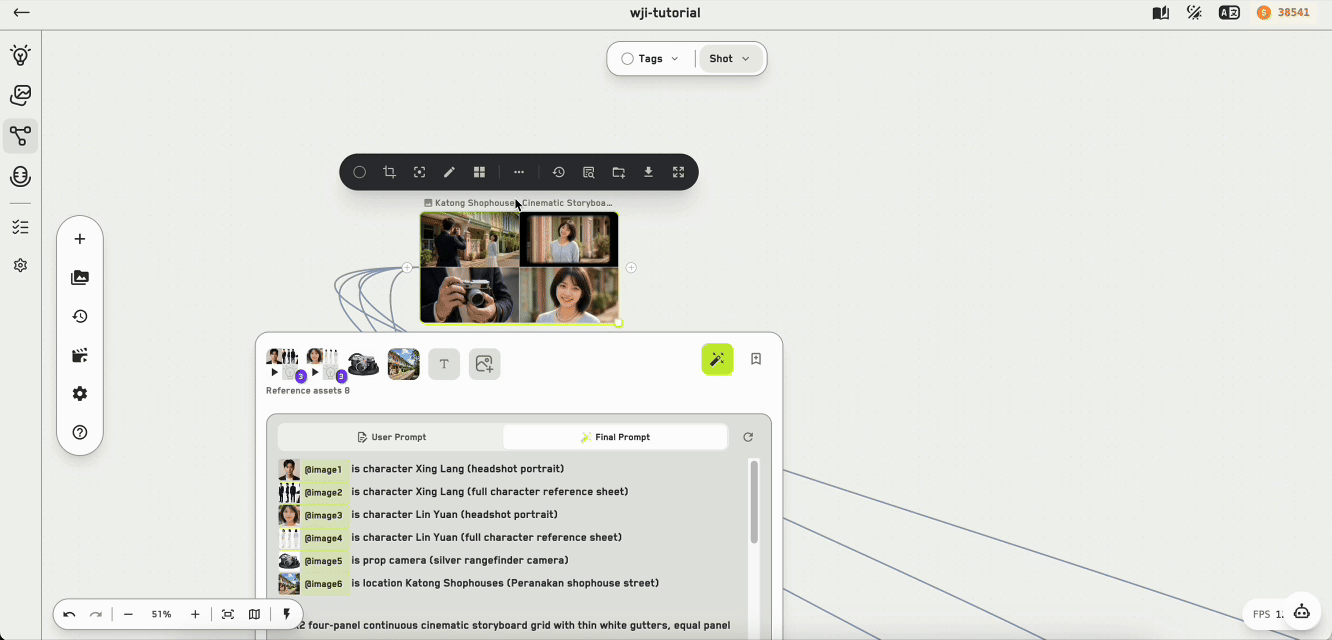Click the storyboard node's right output connector
Image resolution: width=1332 pixels, height=640 pixels.
click(x=631, y=268)
